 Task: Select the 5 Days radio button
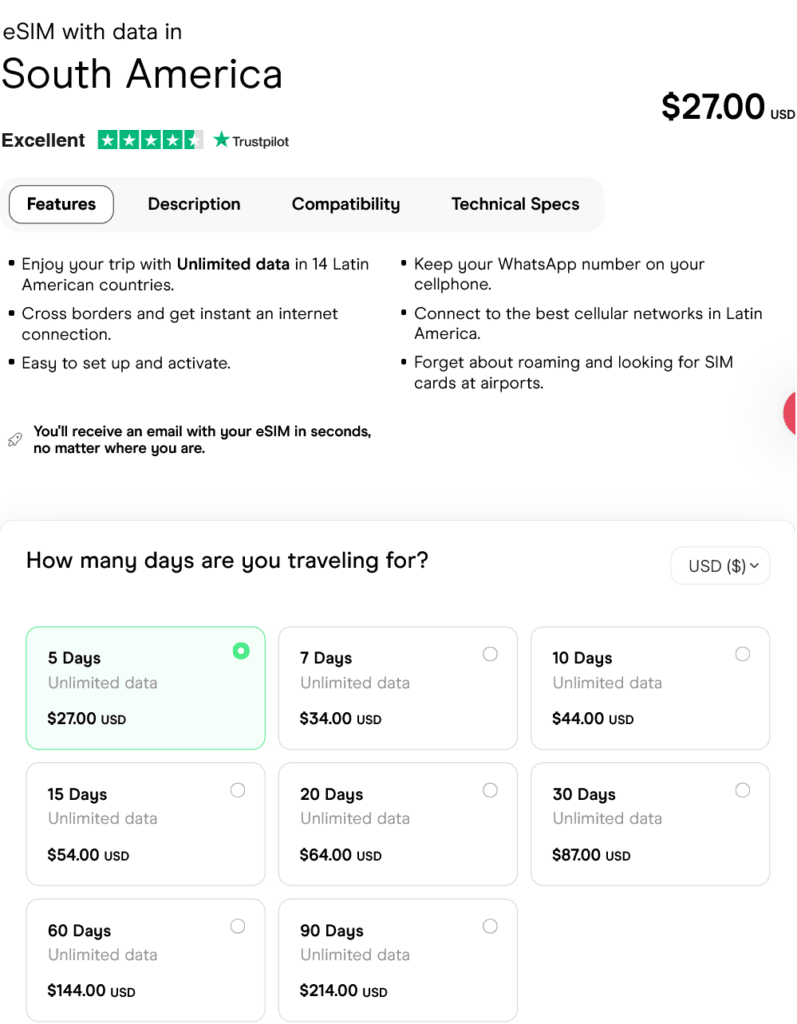click(241, 651)
